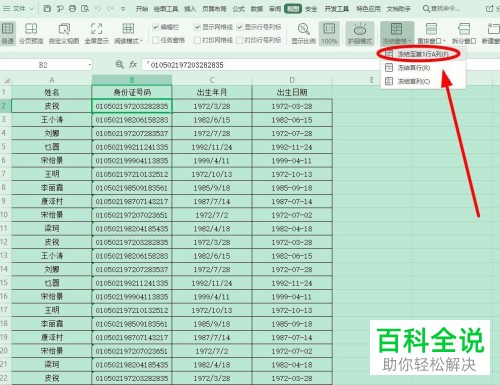The image size is (500, 385).
Task: Click cell 1992/11/24 in row 5
Action: (212, 147)
